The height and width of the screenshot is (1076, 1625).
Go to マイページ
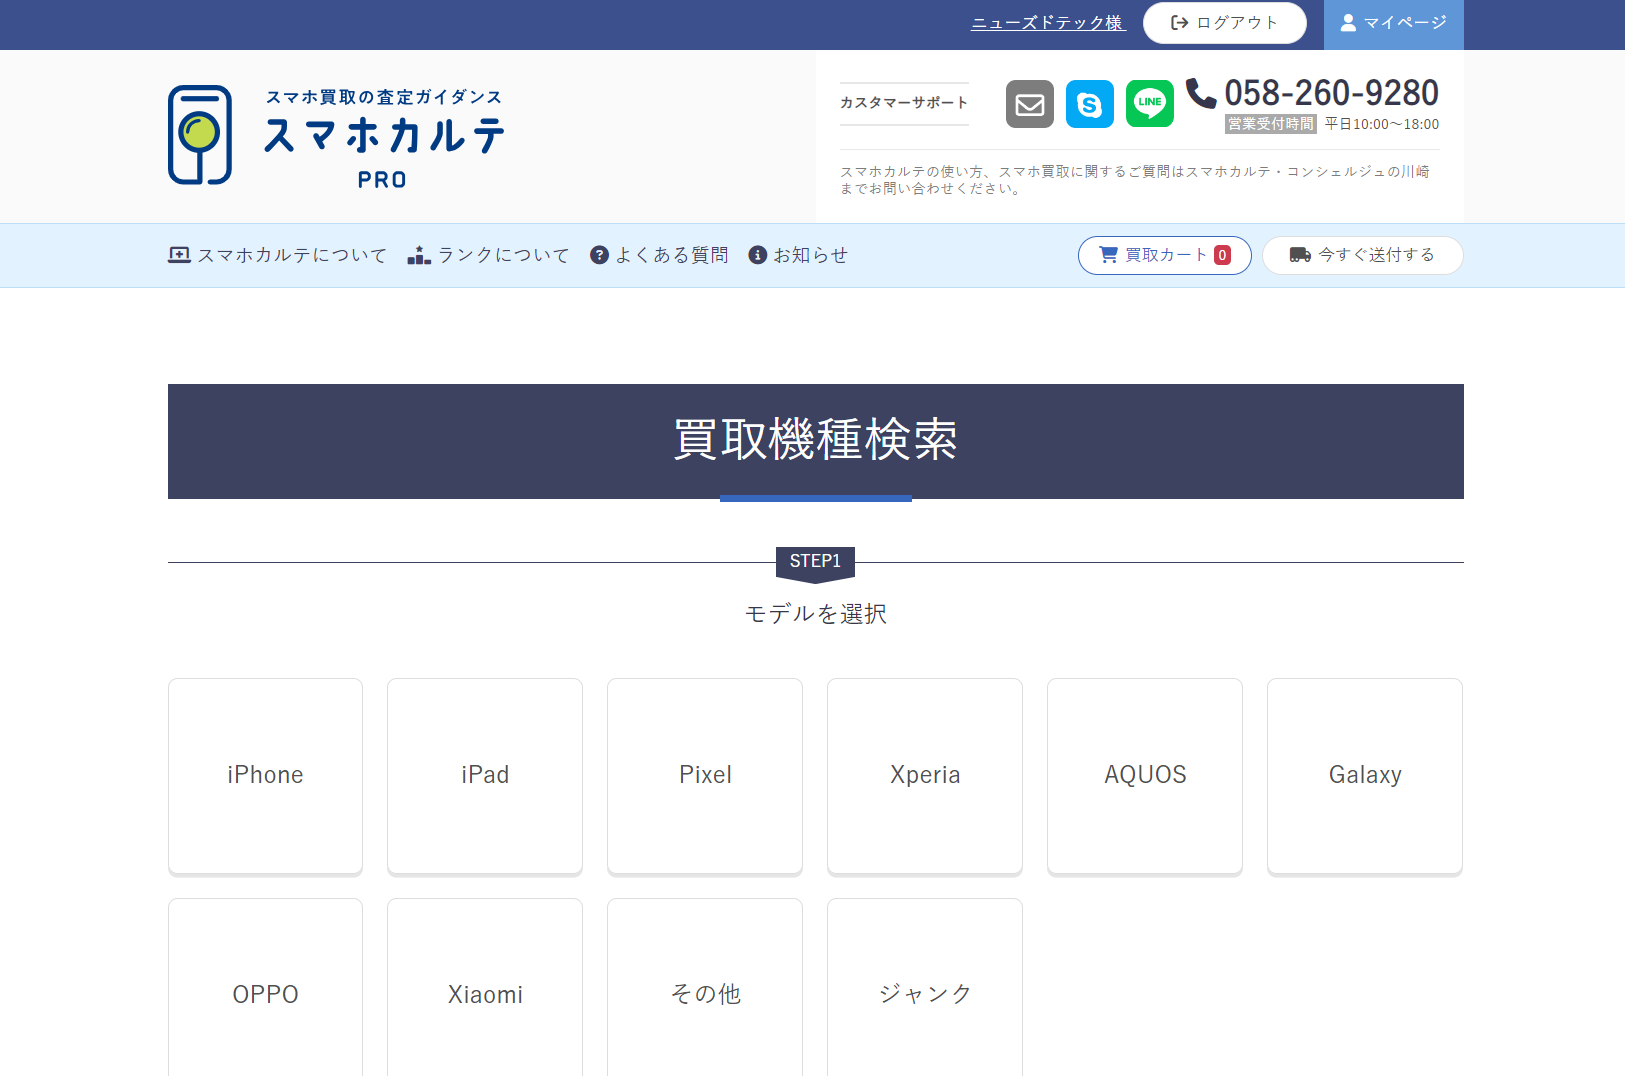tap(1394, 24)
